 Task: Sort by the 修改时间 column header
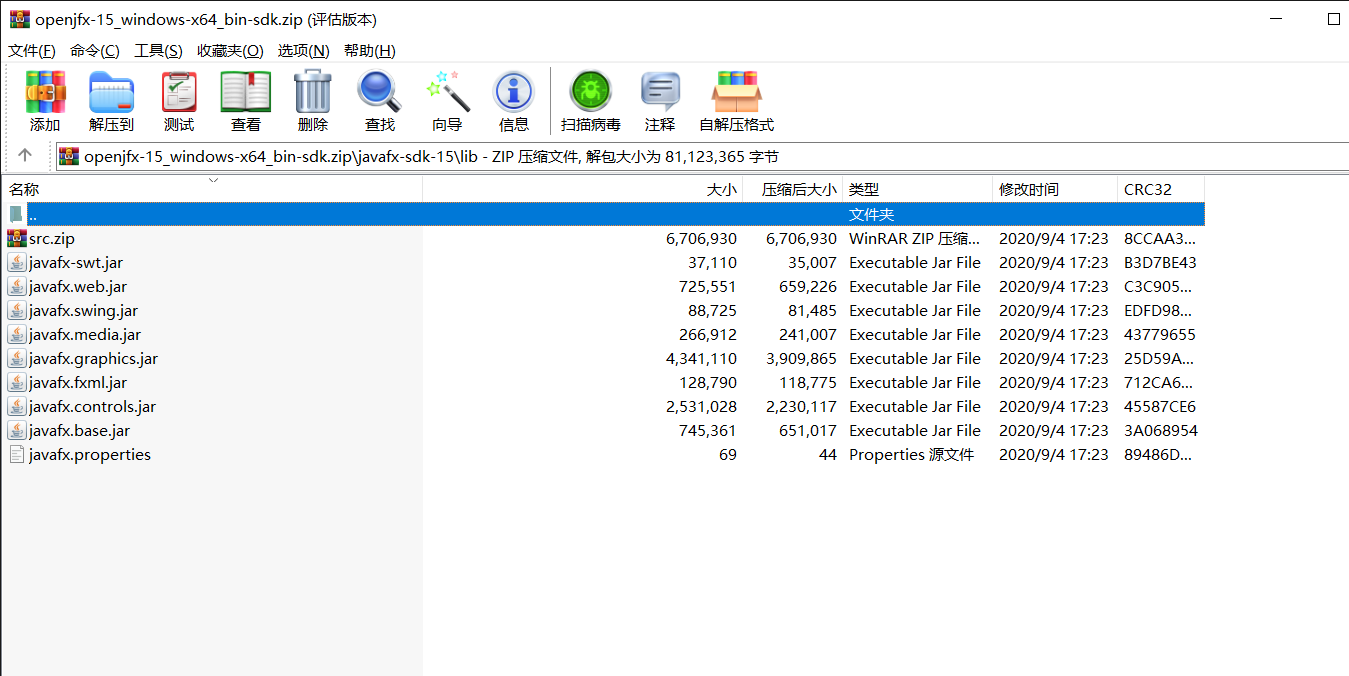pyautogui.click(x=1055, y=189)
